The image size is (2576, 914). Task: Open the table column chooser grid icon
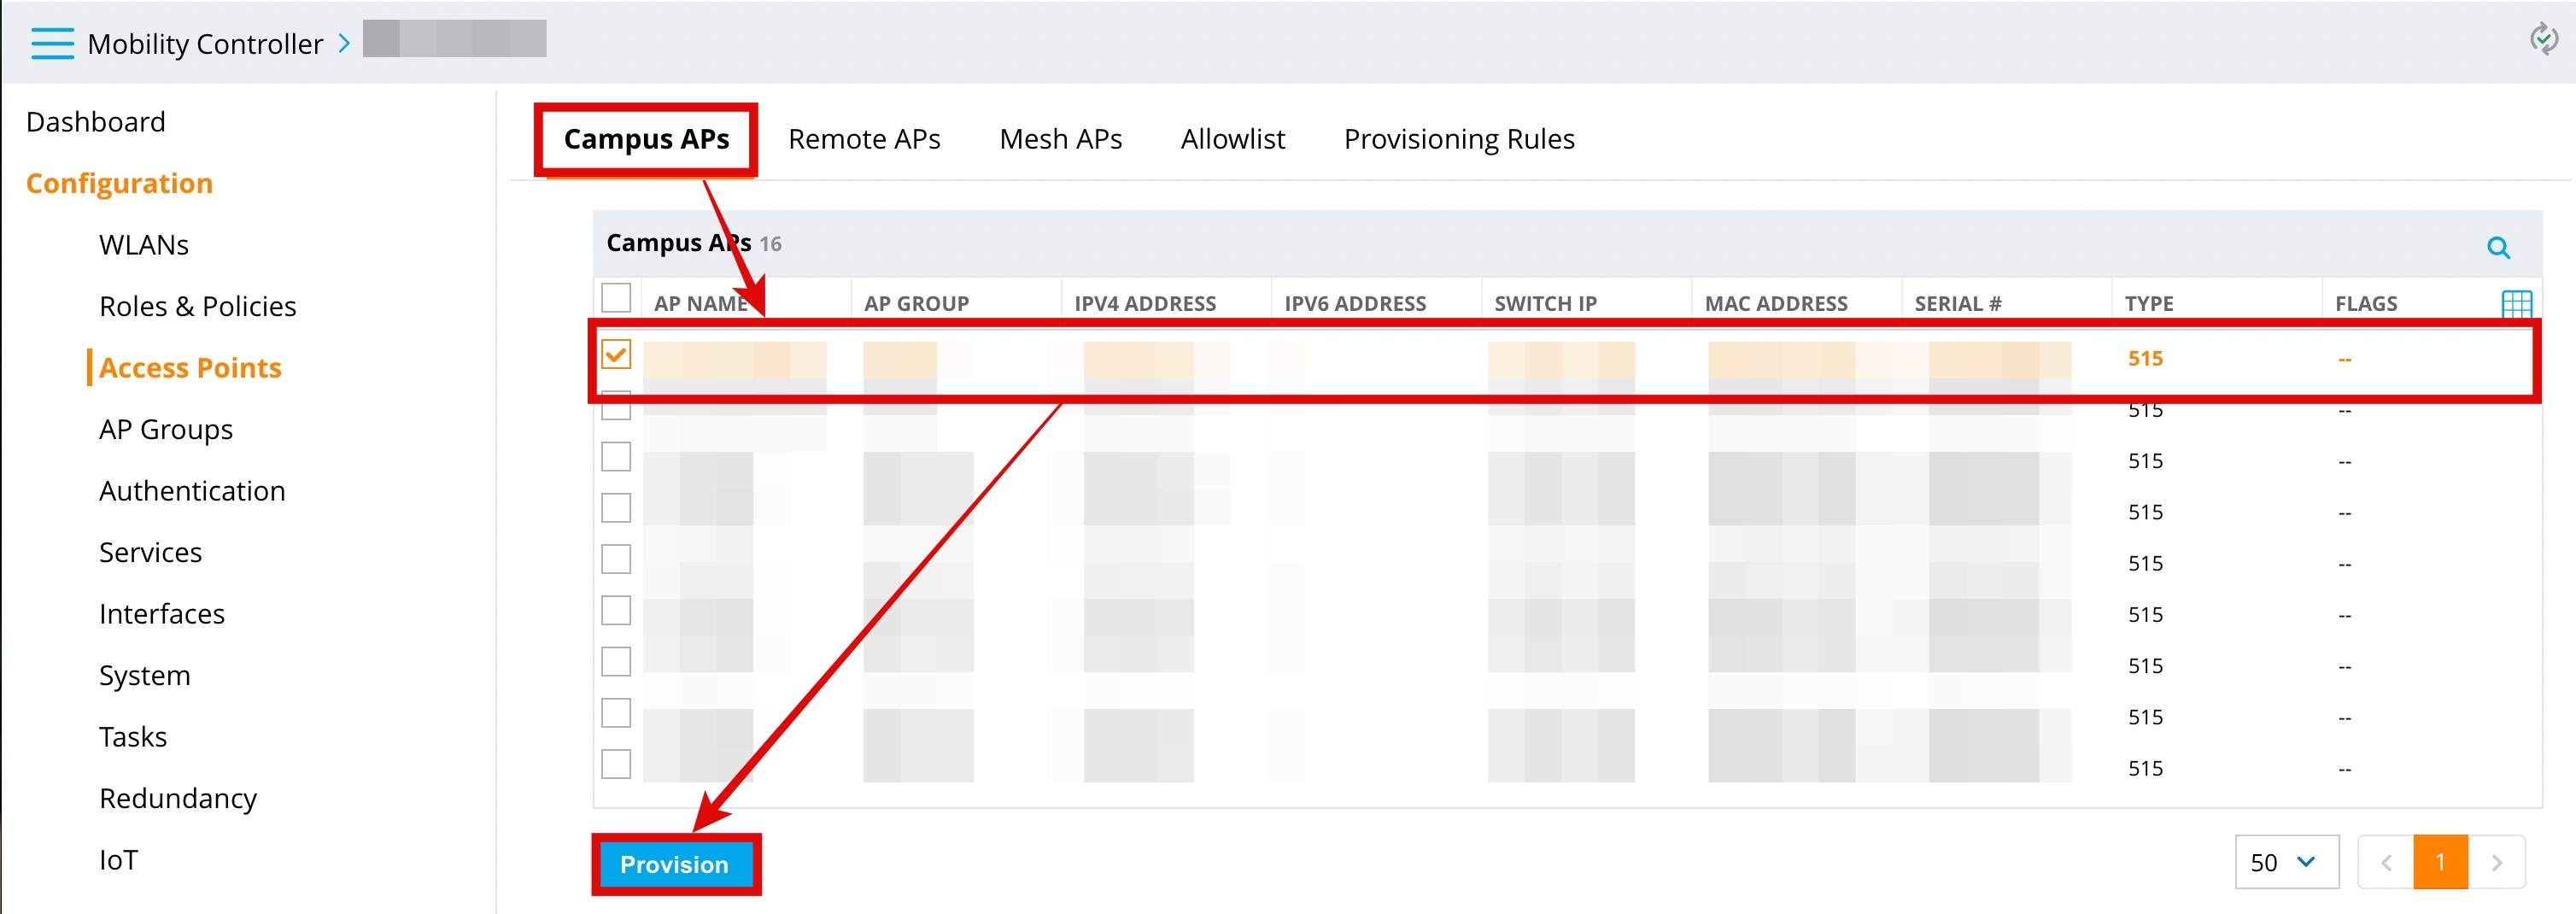click(x=2516, y=304)
